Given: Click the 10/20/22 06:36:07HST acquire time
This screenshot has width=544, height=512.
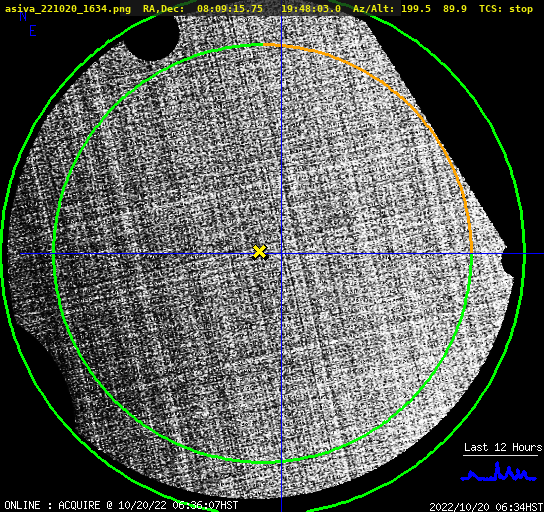Looking at the screenshot, I should point(178,505).
